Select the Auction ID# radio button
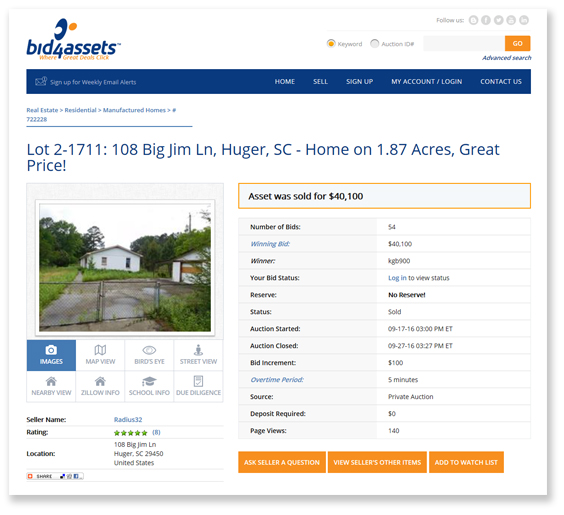This screenshot has width=564, height=515. (x=374, y=44)
